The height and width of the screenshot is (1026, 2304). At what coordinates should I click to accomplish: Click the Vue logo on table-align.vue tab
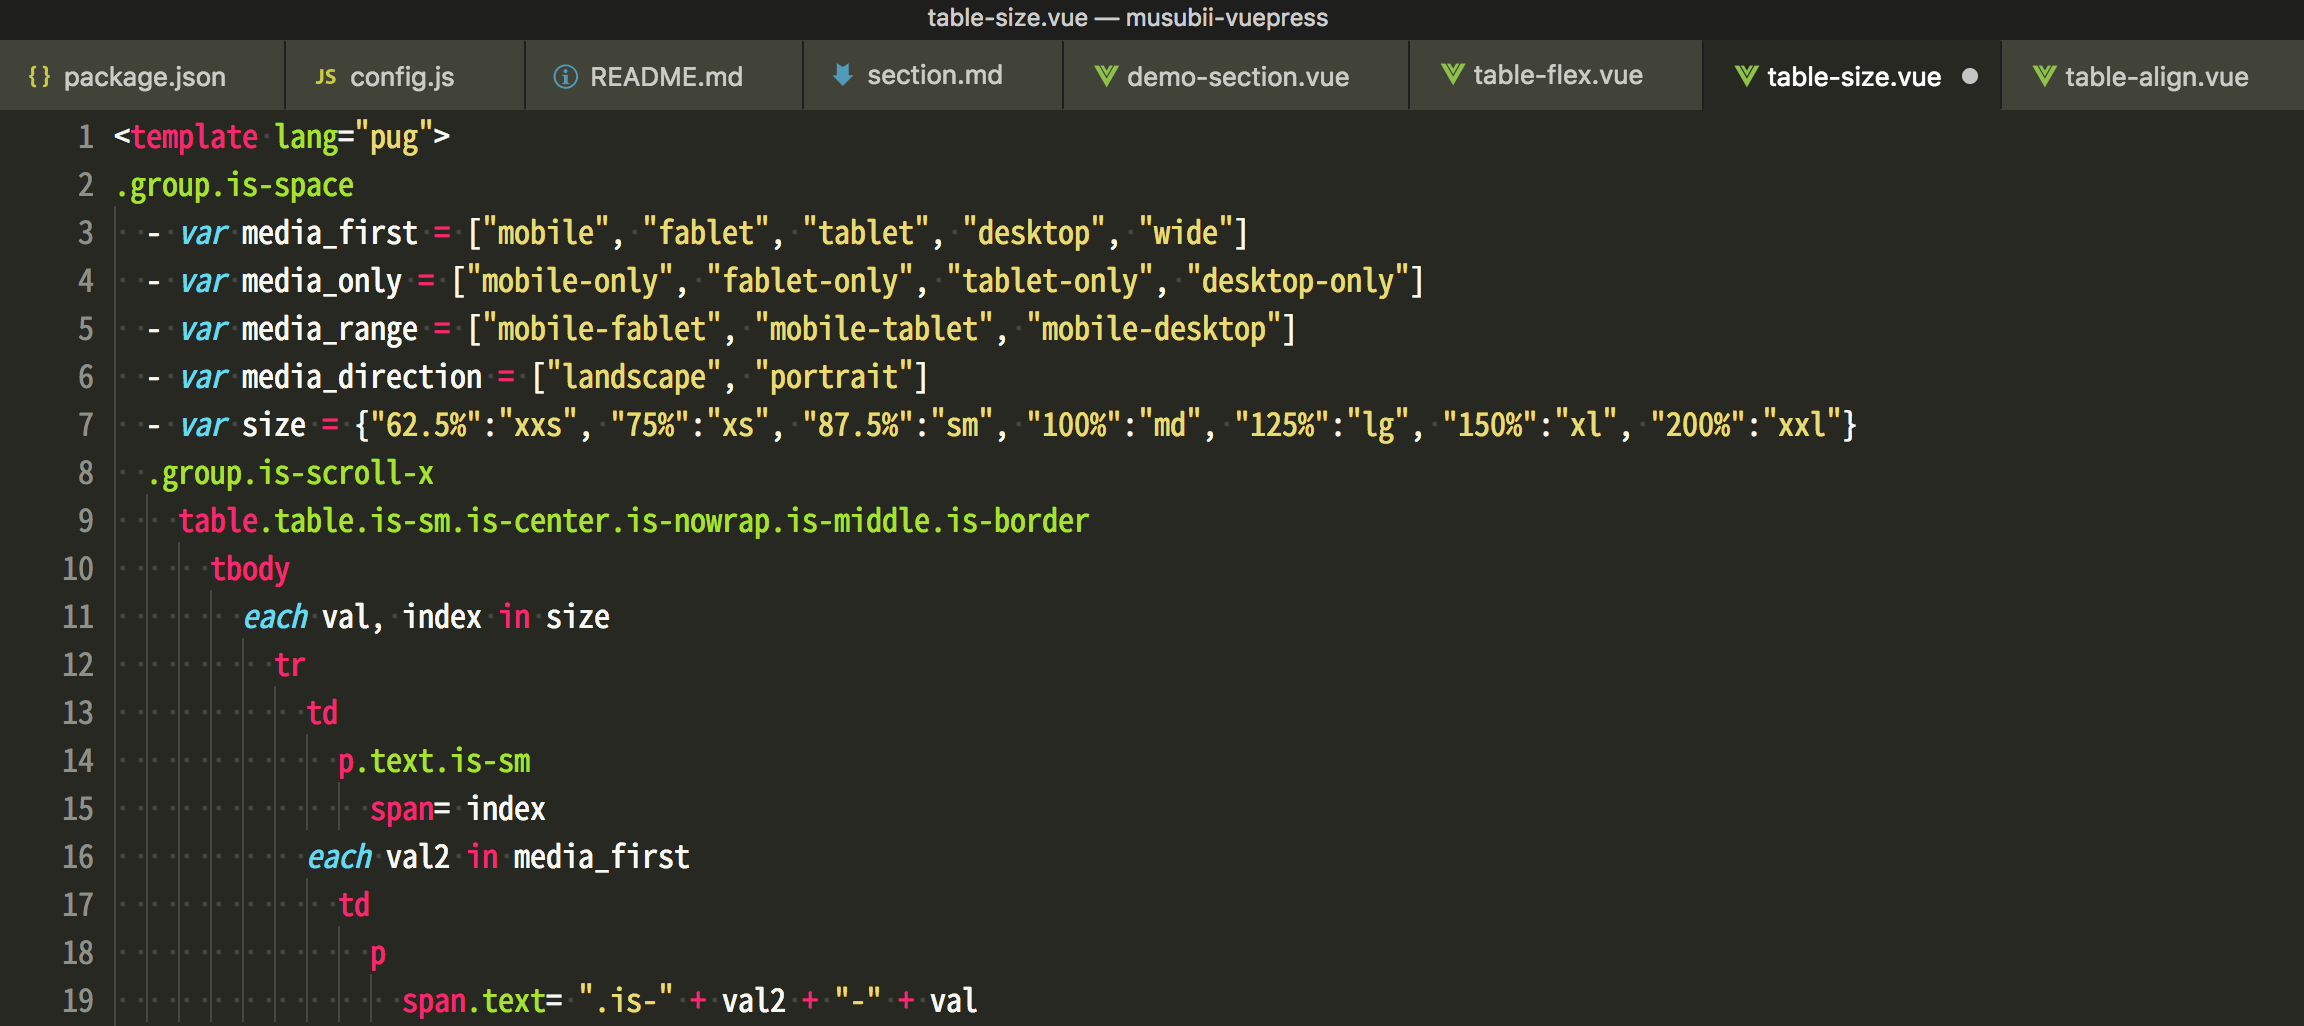click(2043, 75)
